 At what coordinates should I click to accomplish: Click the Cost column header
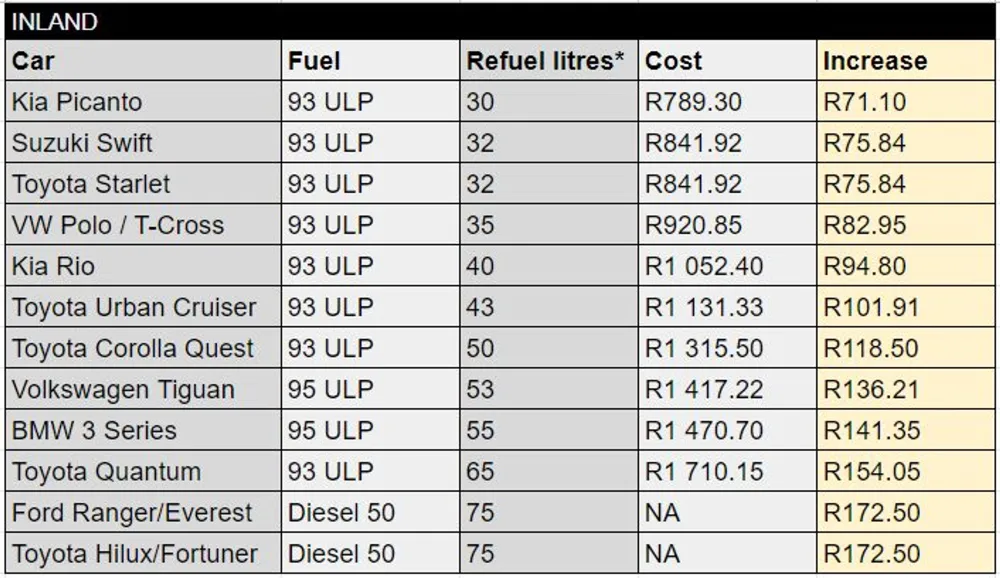click(x=728, y=61)
